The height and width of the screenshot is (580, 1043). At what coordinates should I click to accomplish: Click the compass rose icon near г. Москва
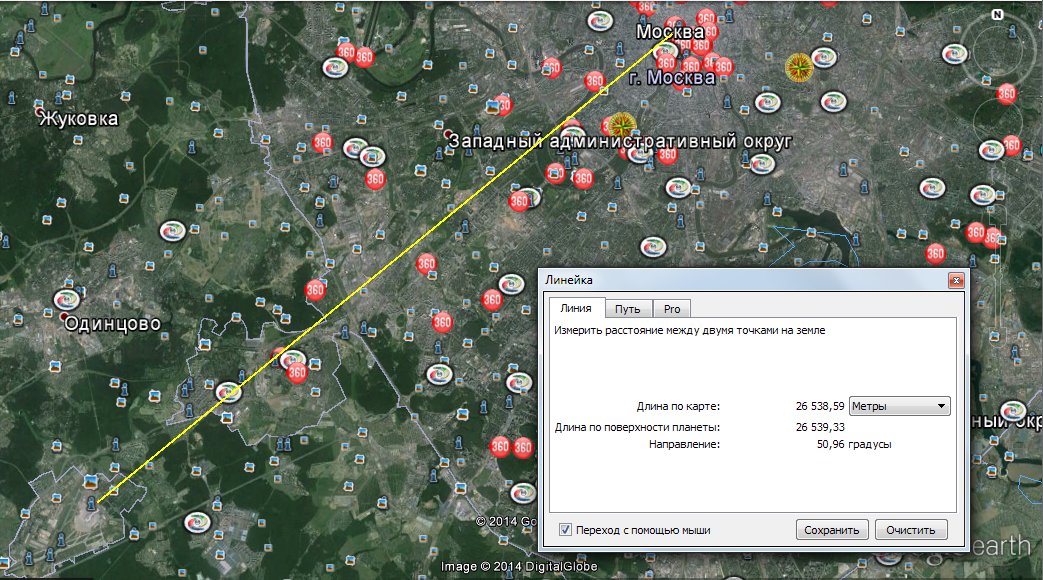click(799, 67)
